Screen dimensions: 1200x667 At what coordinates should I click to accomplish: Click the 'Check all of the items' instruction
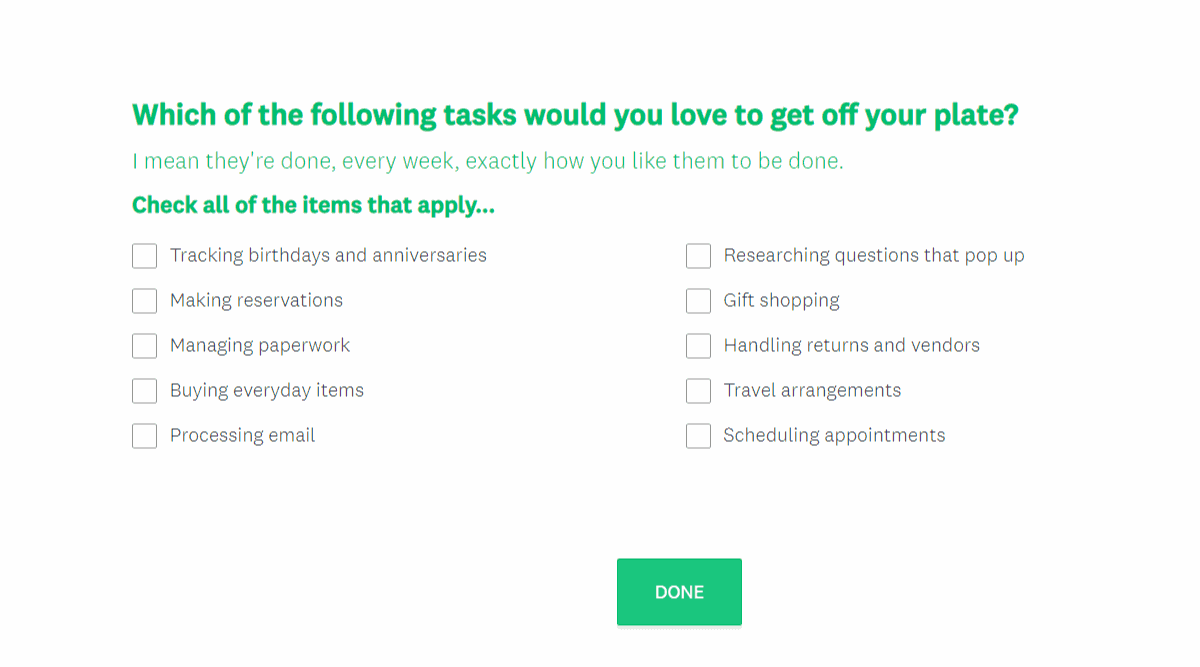tap(313, 206)
